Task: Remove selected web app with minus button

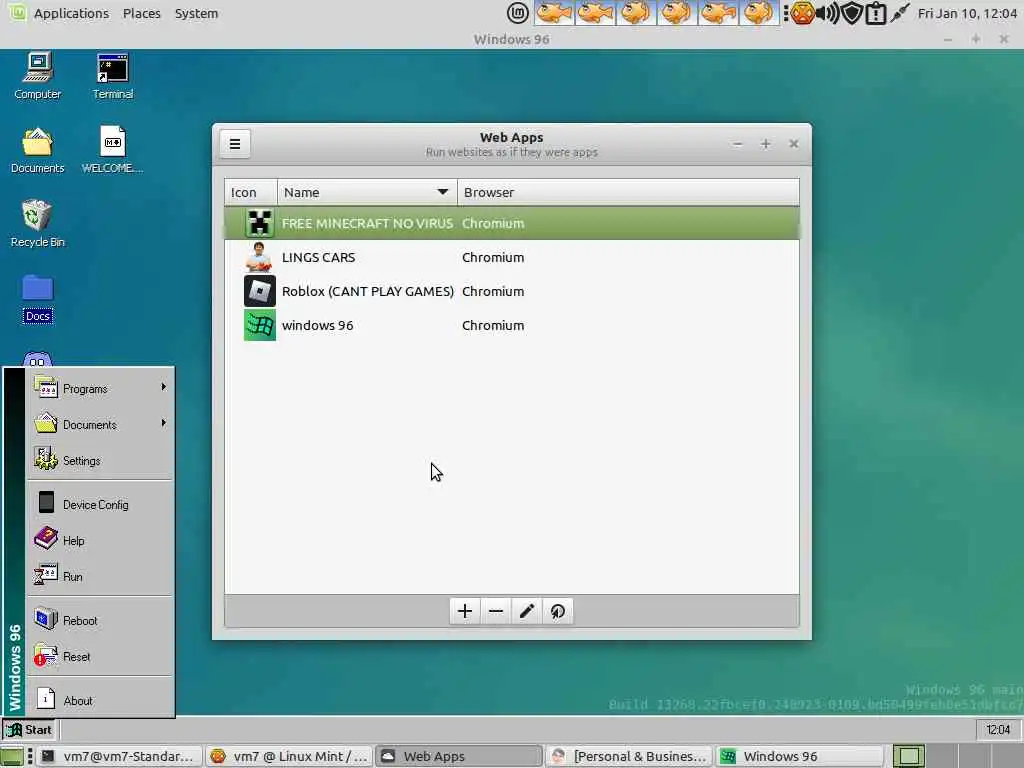Action: click(496, 611)
